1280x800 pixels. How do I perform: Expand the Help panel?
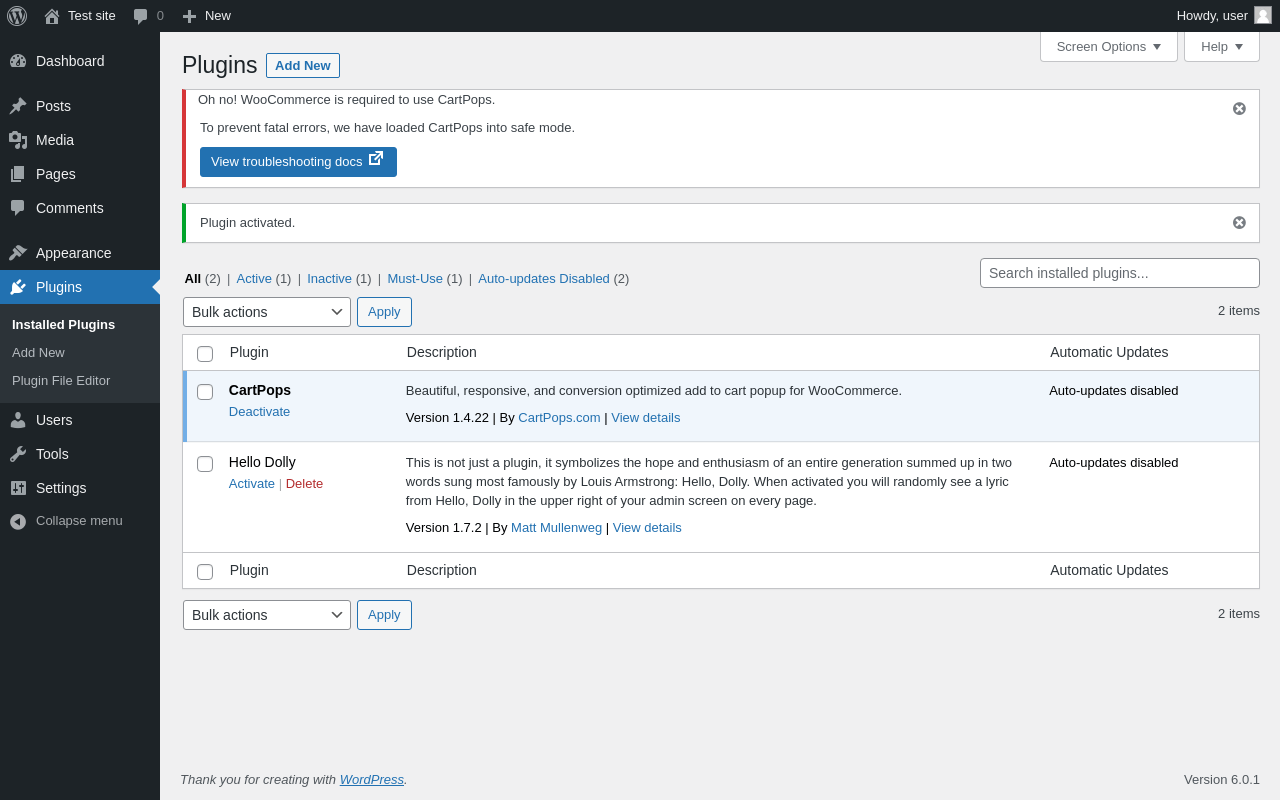tap(1221, 46)
